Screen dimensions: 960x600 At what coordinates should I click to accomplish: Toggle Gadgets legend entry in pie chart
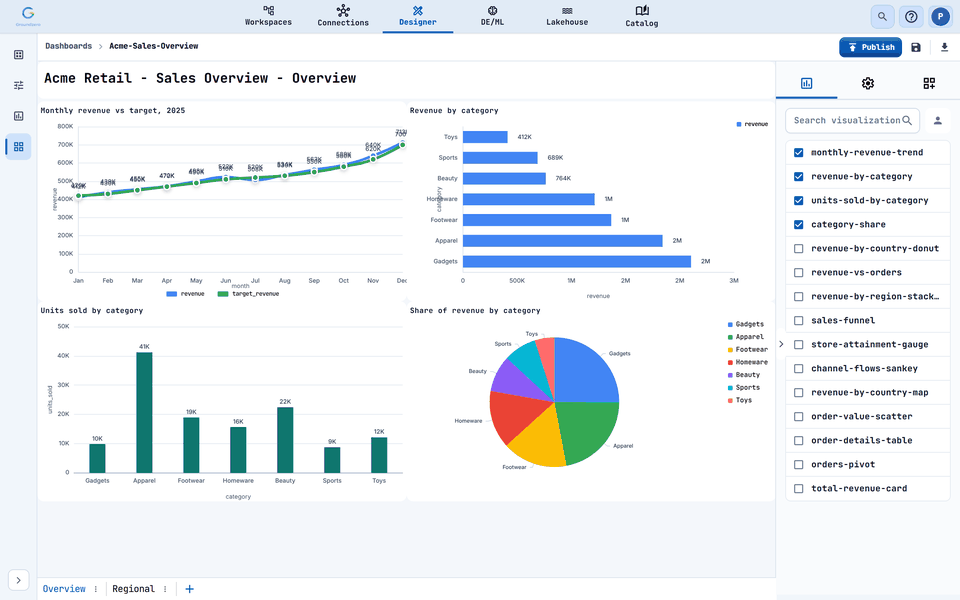pos(746,324)
